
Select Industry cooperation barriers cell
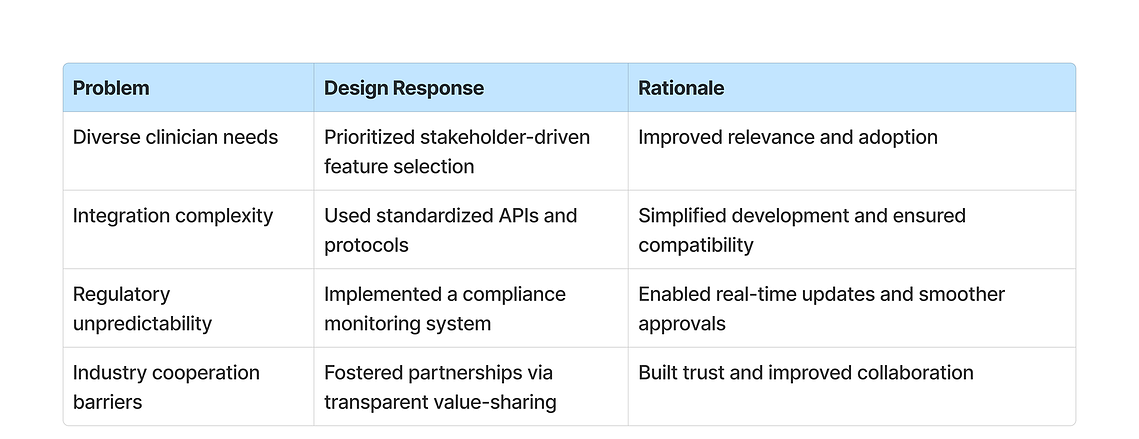click(x=188, y=387)
